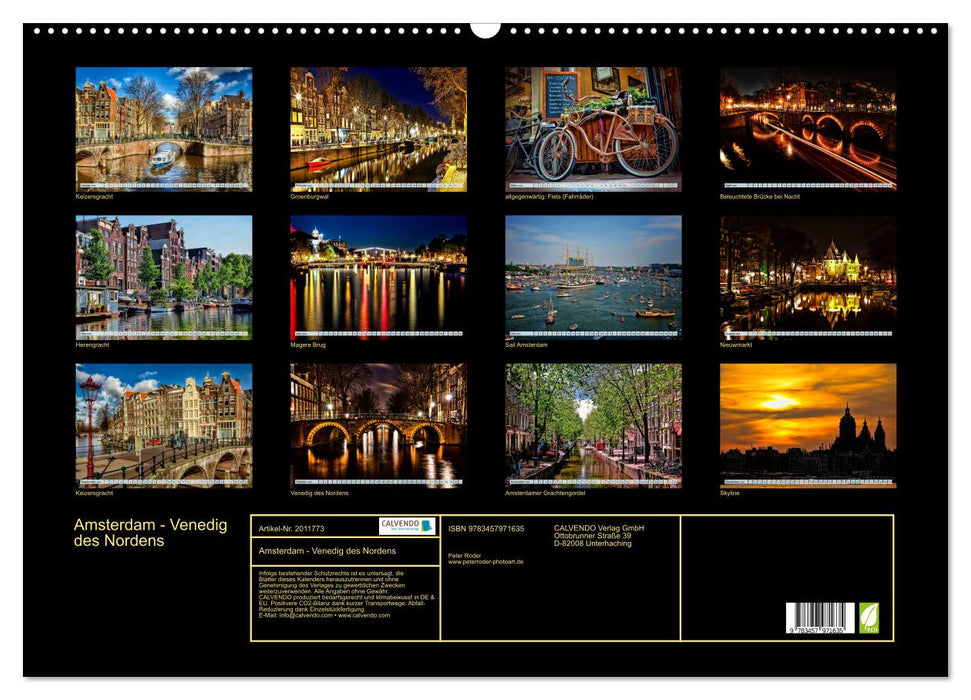
Task: Click the barcode graphic
Action: pyautogui.click(x=818, y=617)
